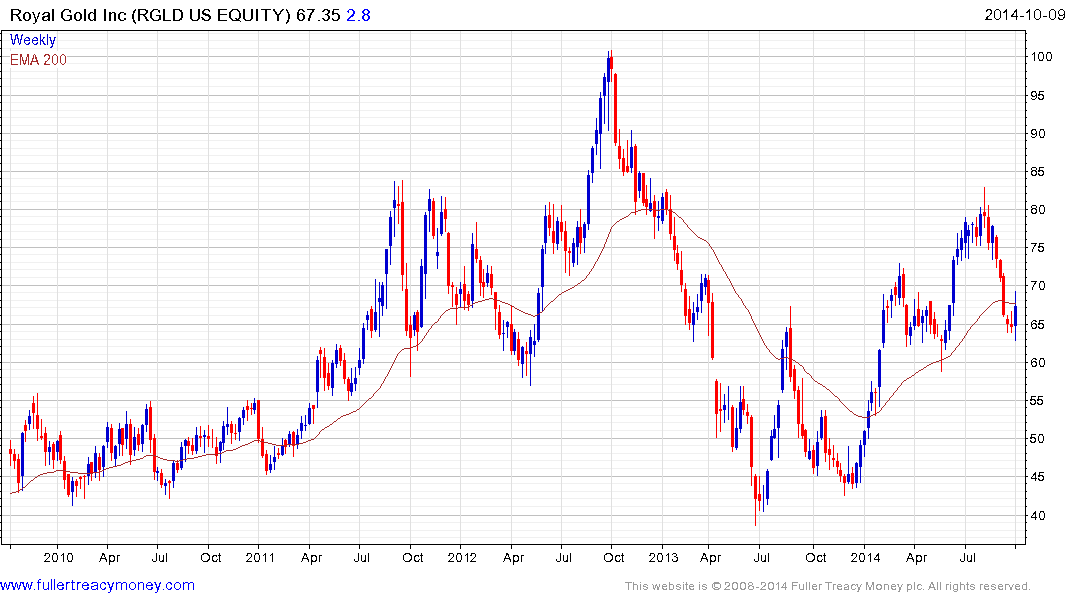Click the 95 price axis label
Screen dimensions: 1075x600
1039,95
